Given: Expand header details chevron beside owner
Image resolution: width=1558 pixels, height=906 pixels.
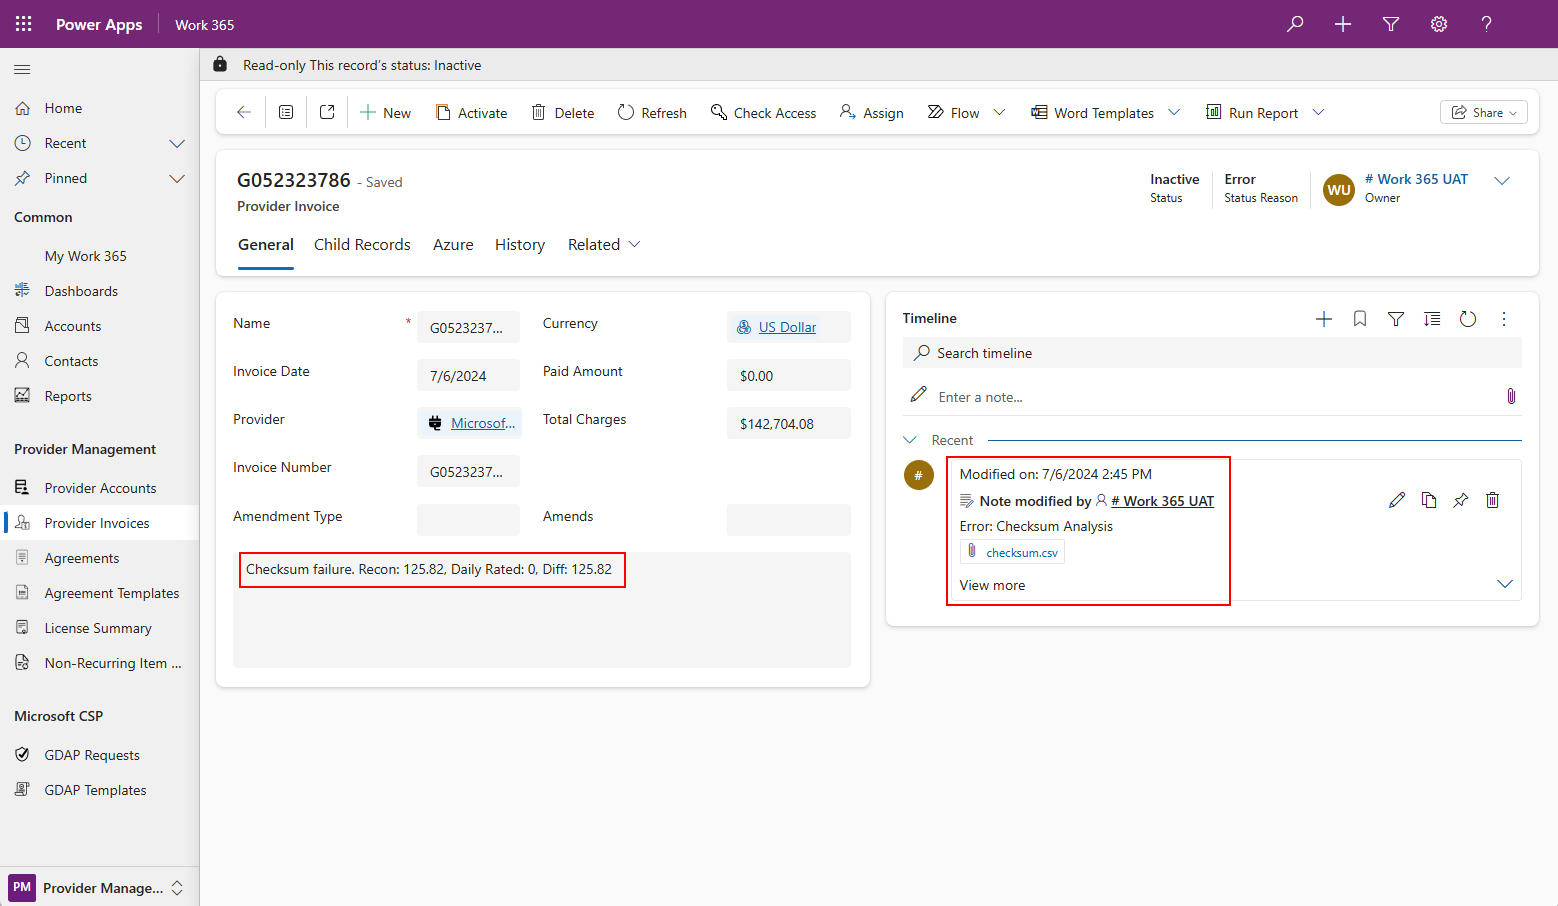Looking at the screenshot, I should tap(1502, 181).
